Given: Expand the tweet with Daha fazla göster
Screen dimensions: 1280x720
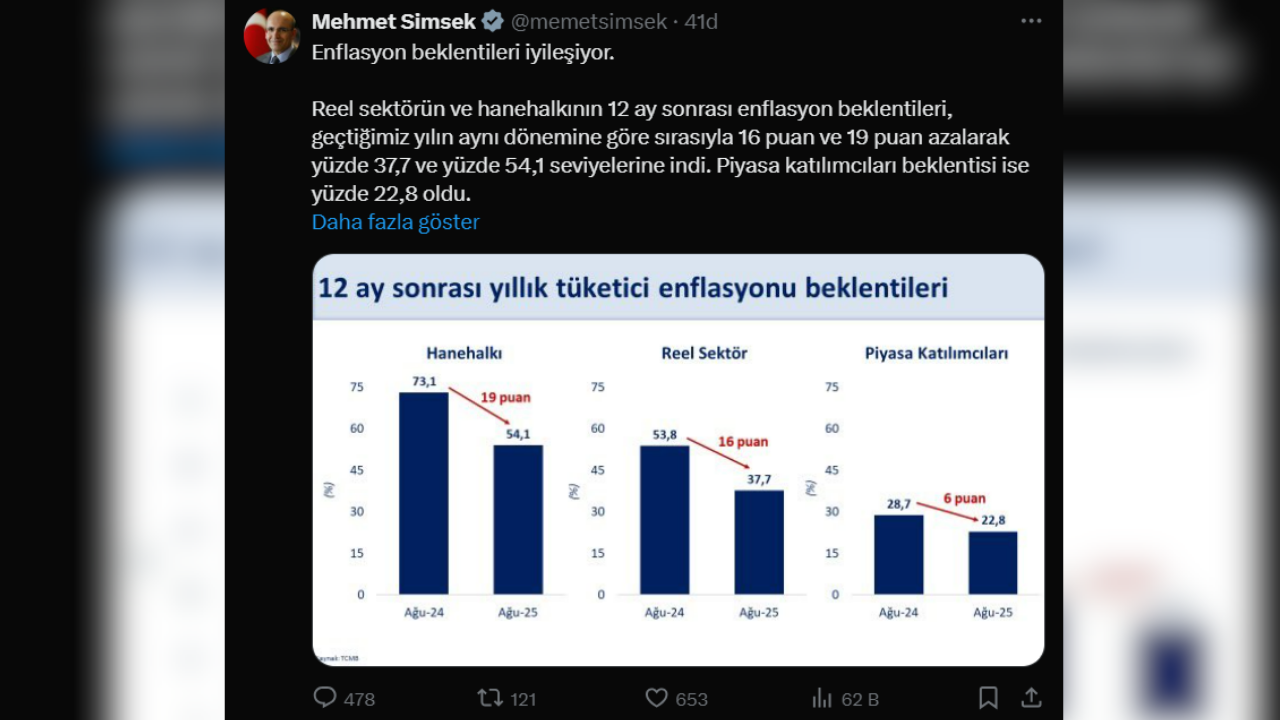Looking at the screenshot, I should click(394, 222).
